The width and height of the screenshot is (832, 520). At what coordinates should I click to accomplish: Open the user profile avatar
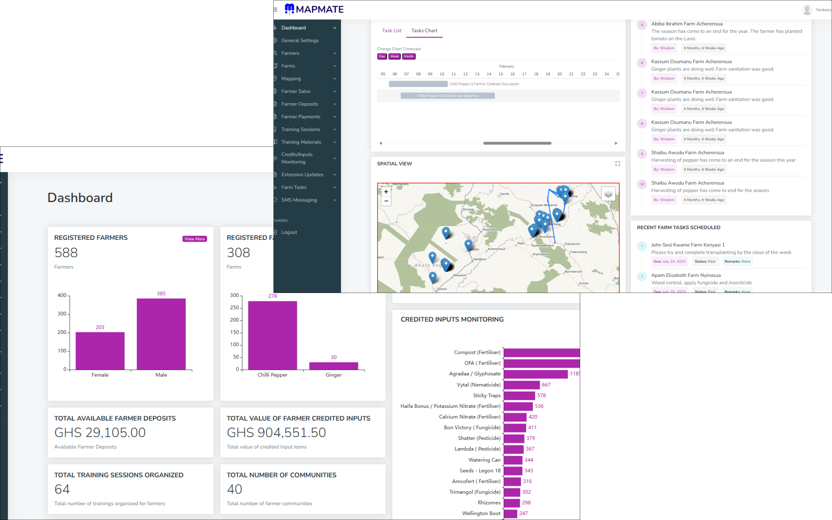[x=807, y=10]
